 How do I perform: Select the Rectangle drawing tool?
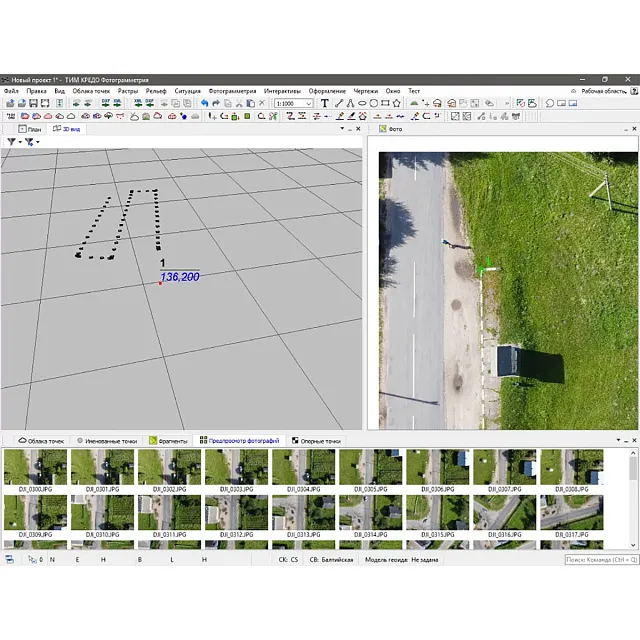point(385,103)
